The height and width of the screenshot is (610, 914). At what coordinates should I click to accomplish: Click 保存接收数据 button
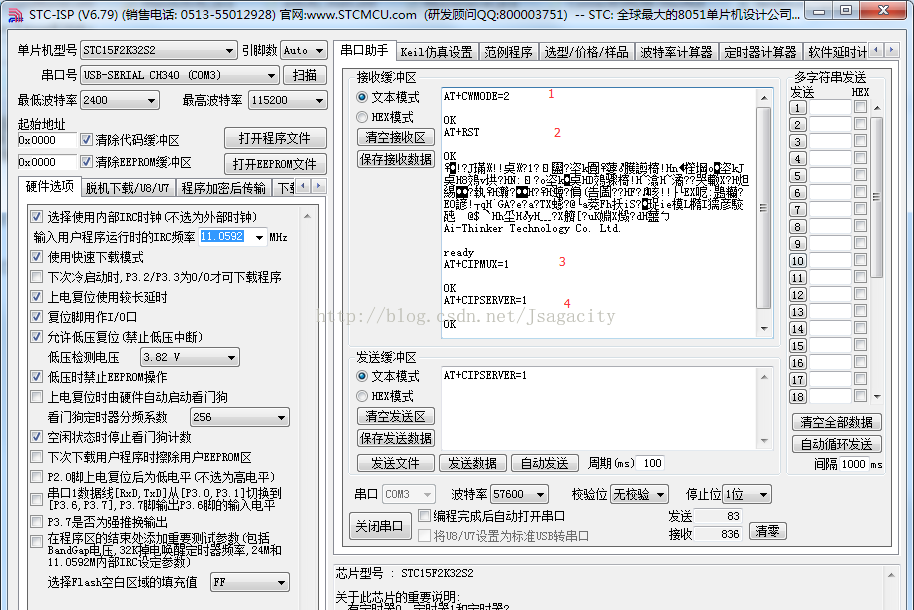tap(396, 159)
